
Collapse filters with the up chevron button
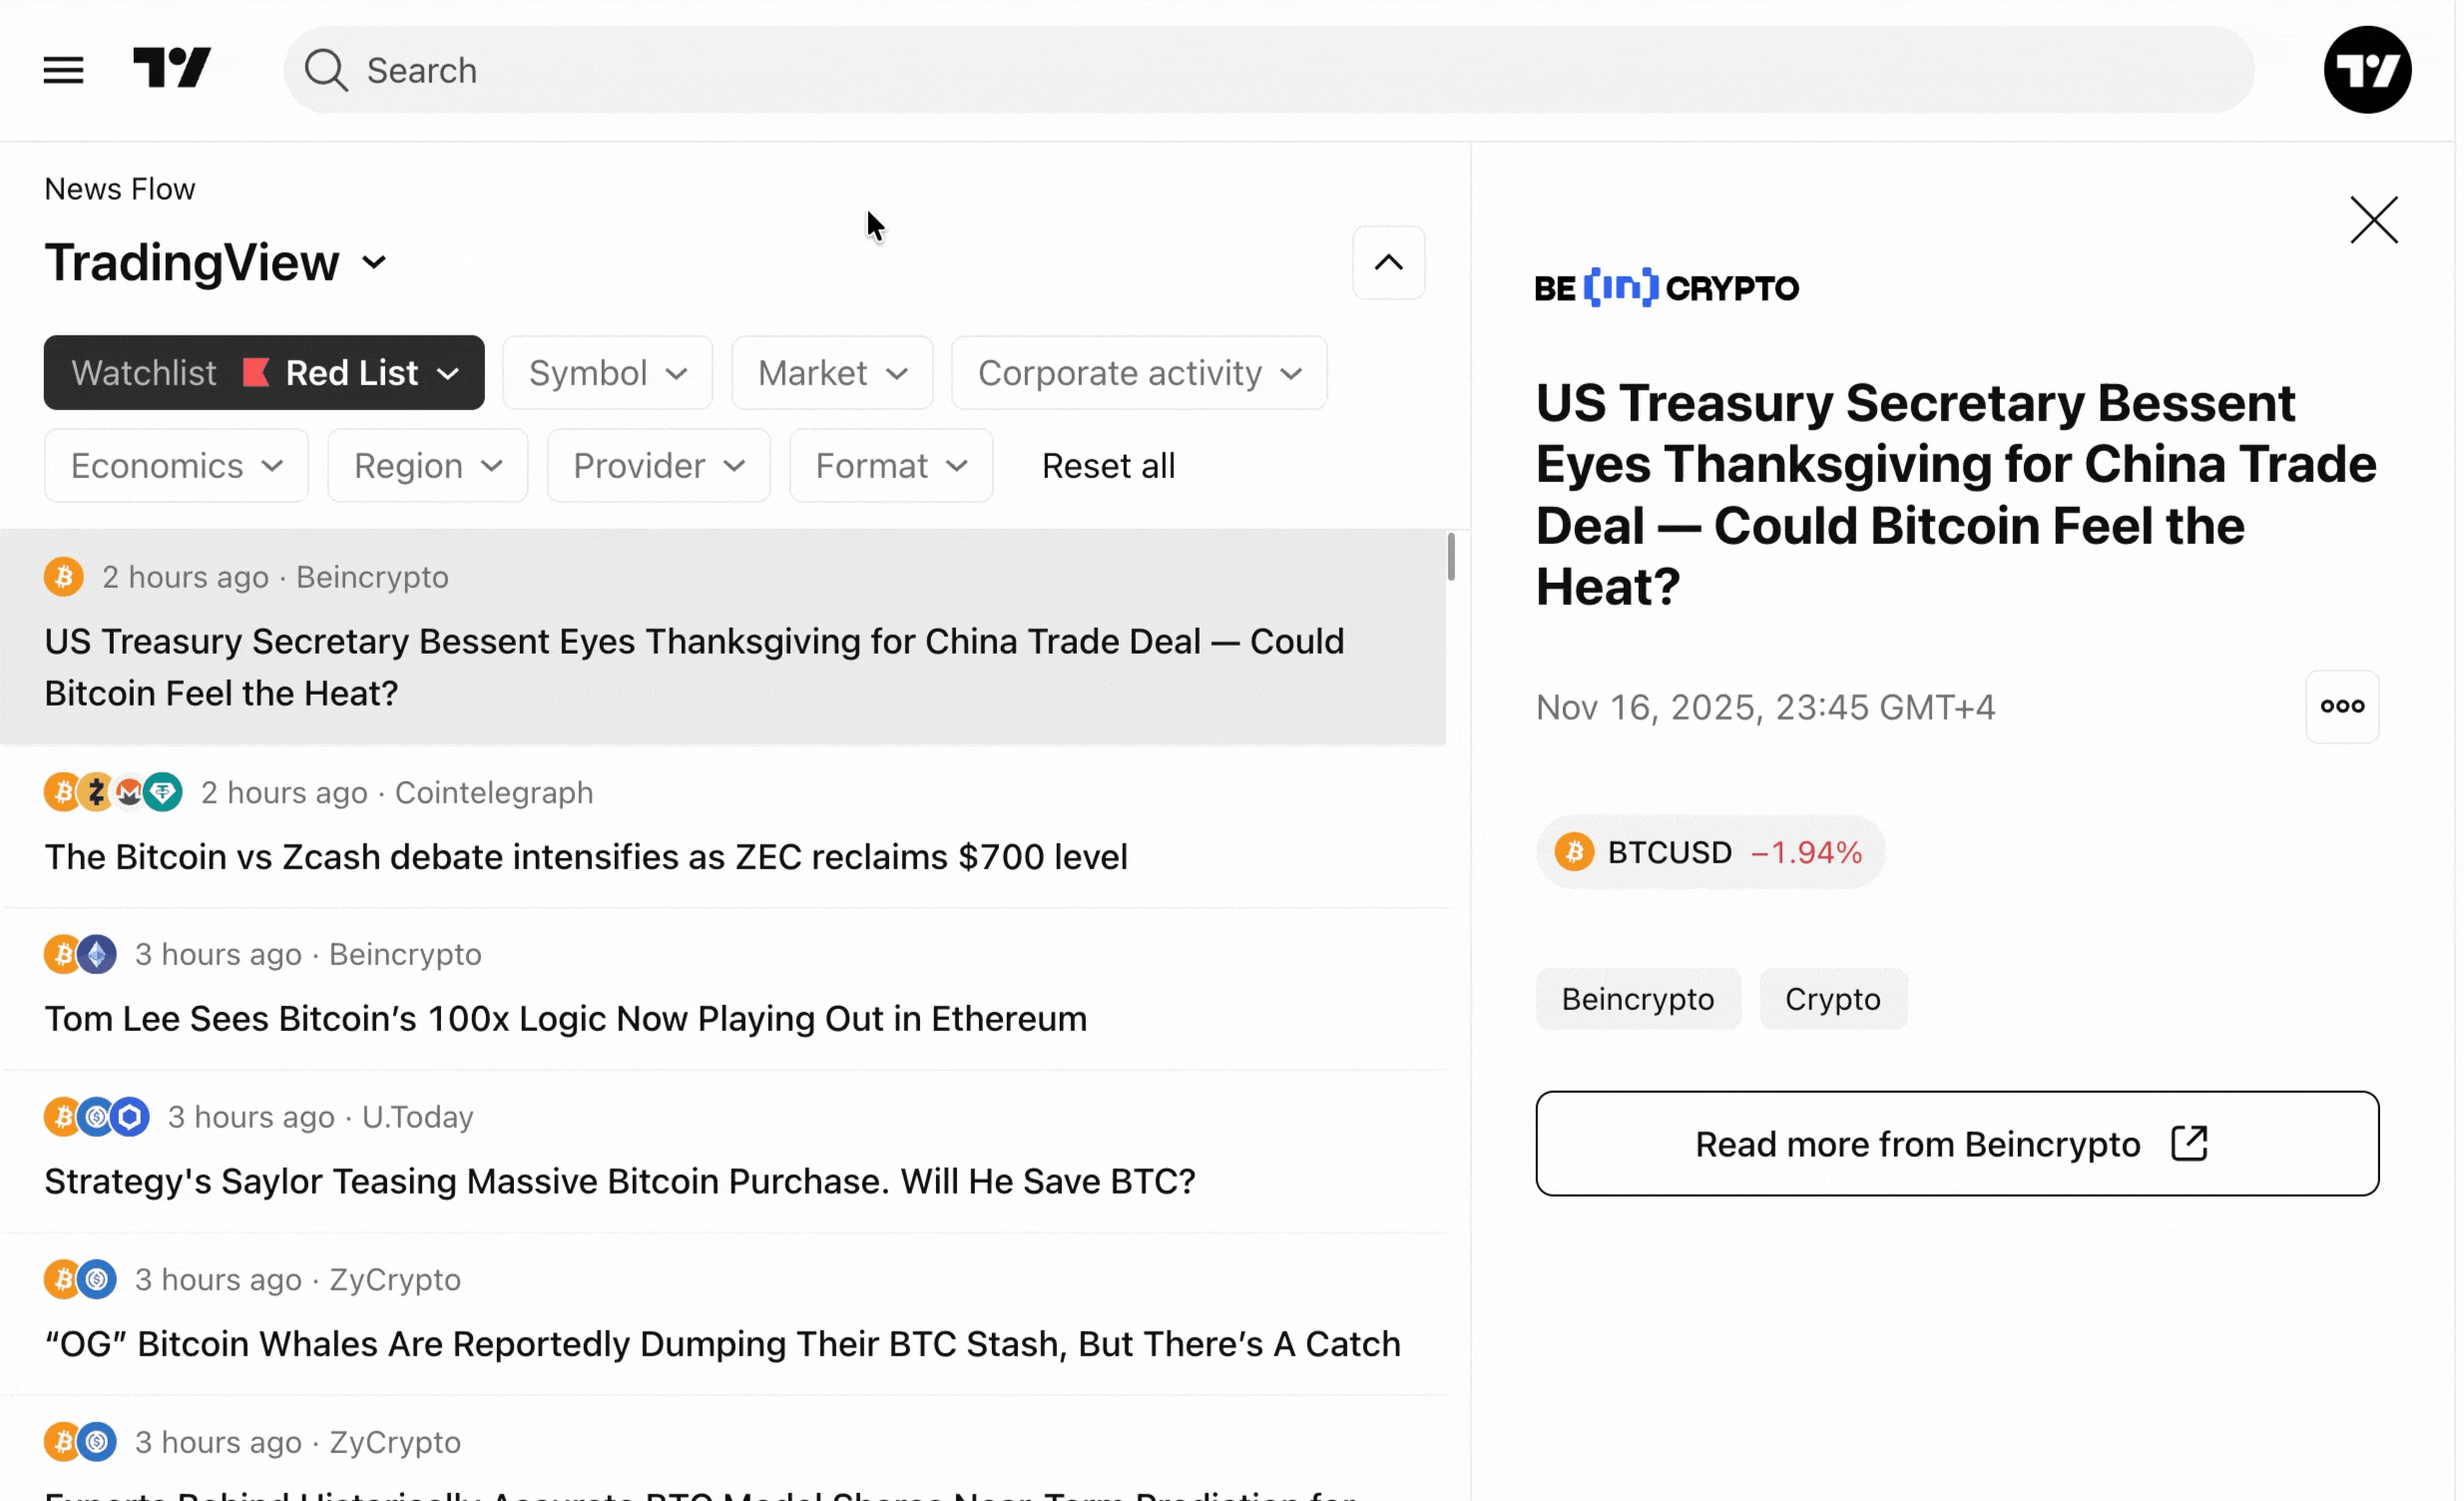coord(1388,263)
